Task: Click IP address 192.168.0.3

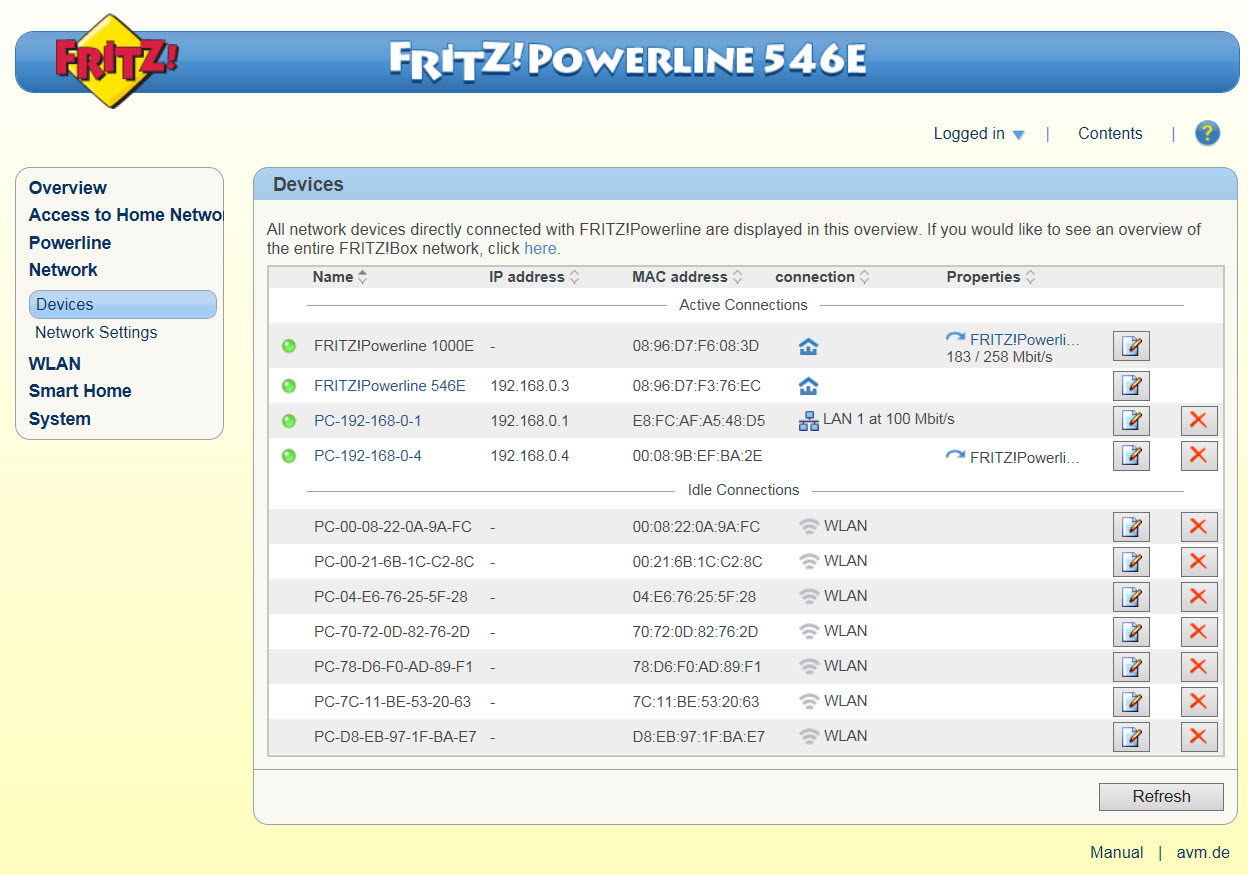Action: (x=530, y=386)
